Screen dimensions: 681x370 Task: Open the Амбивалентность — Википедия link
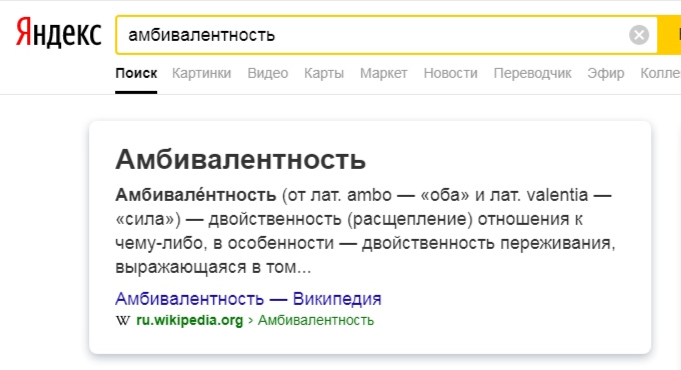click(248, 299)
